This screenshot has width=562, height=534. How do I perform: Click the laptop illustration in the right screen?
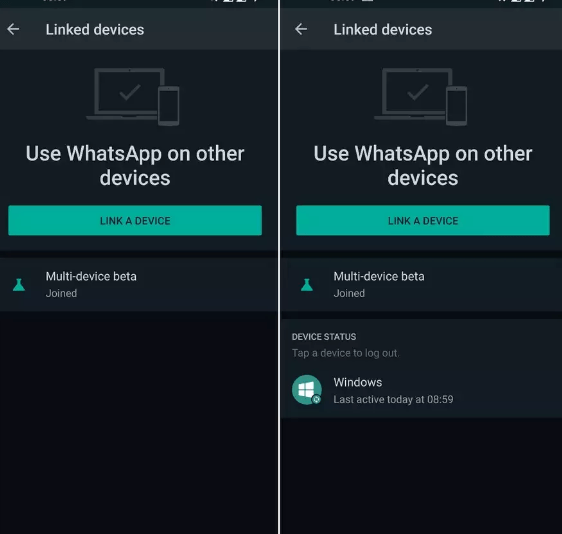tap(413, 94)
